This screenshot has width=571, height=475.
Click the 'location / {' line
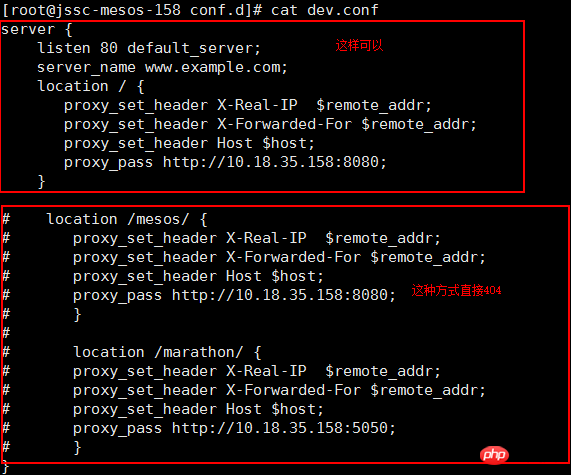pyautogui.click(x=91, y=86)
